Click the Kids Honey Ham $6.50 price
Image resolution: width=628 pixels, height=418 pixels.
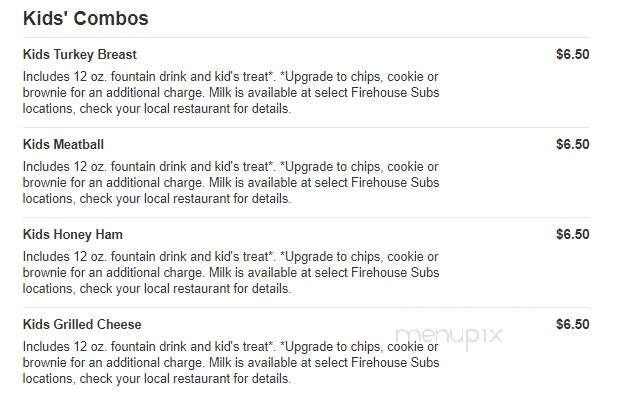pyautogui.click(x=573, y=235)
